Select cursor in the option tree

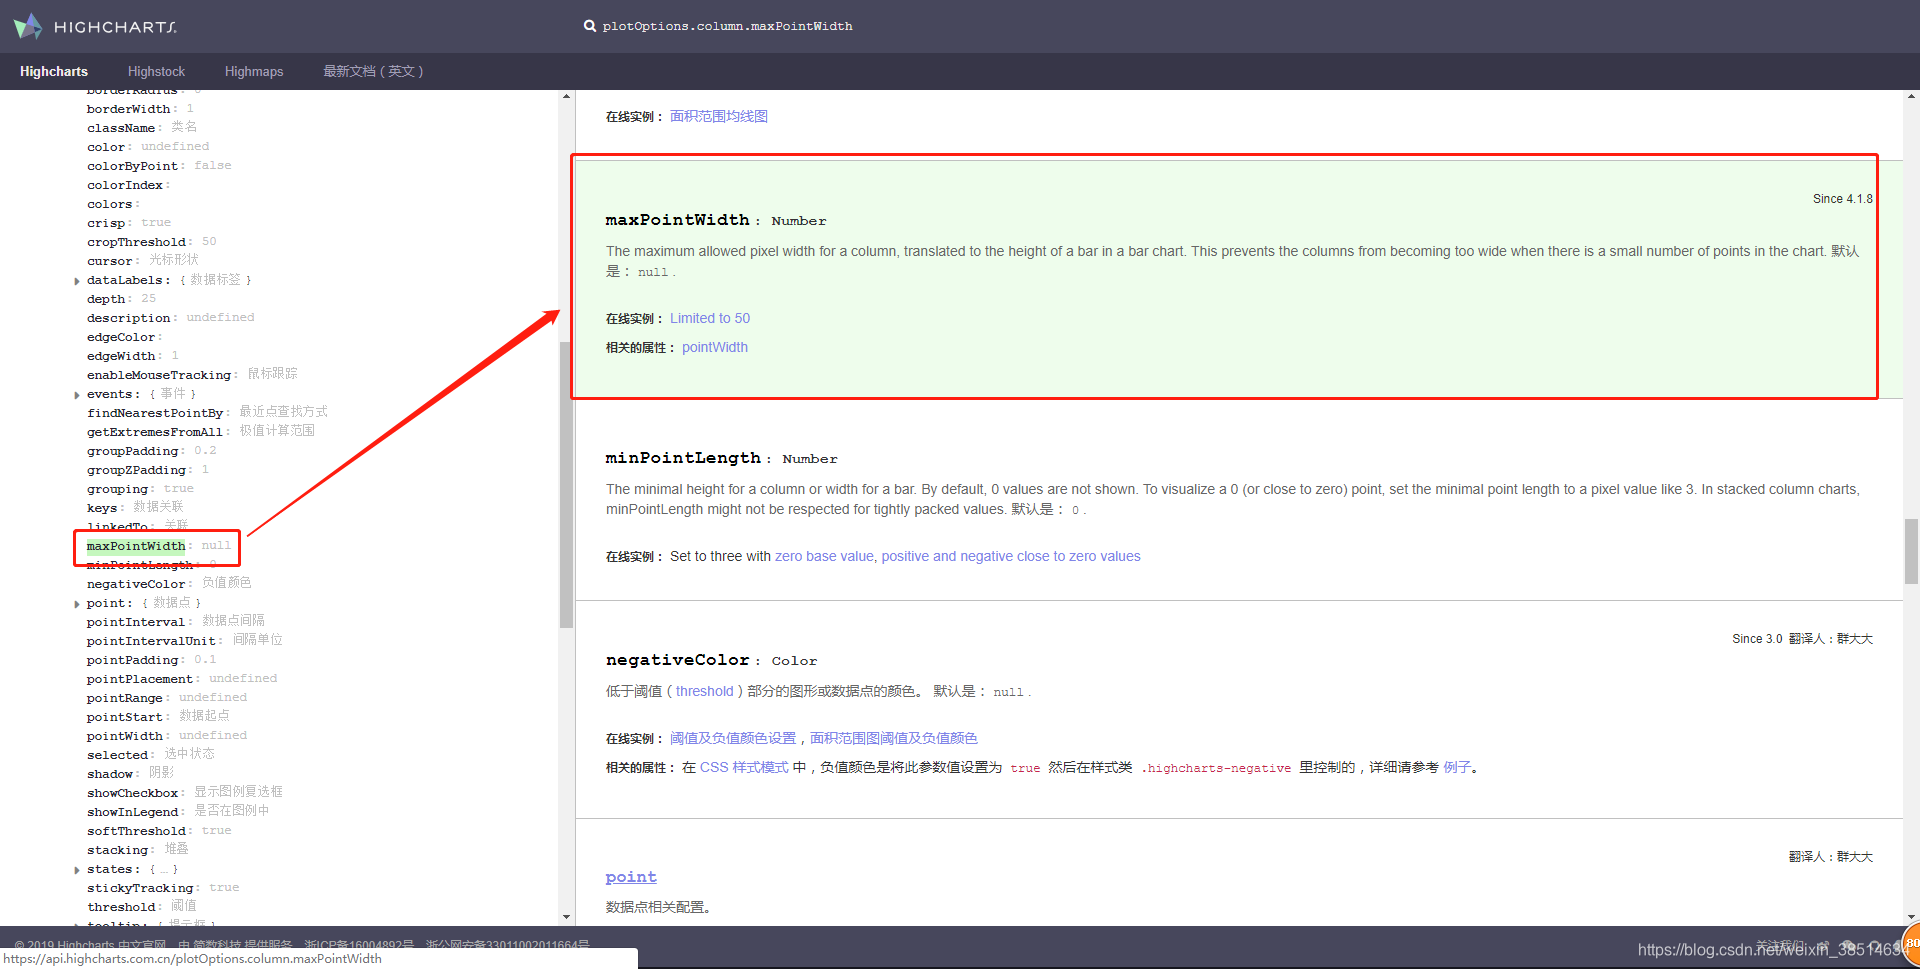pos(109,261)
